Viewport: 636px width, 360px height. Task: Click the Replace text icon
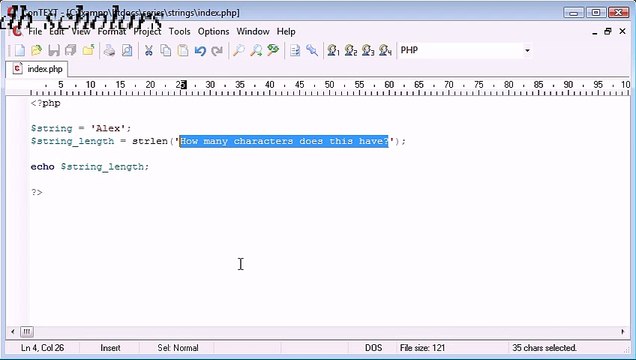(273, 50)
